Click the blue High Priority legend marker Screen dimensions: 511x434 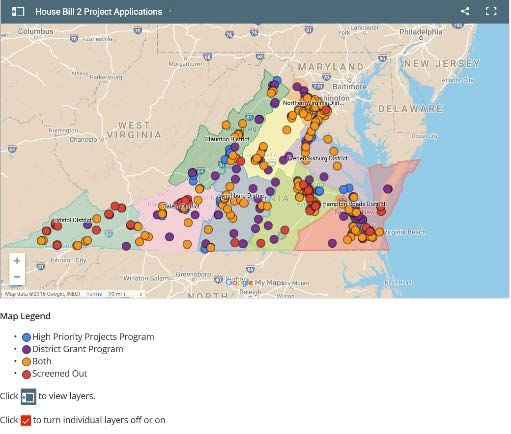click(26, 337)
